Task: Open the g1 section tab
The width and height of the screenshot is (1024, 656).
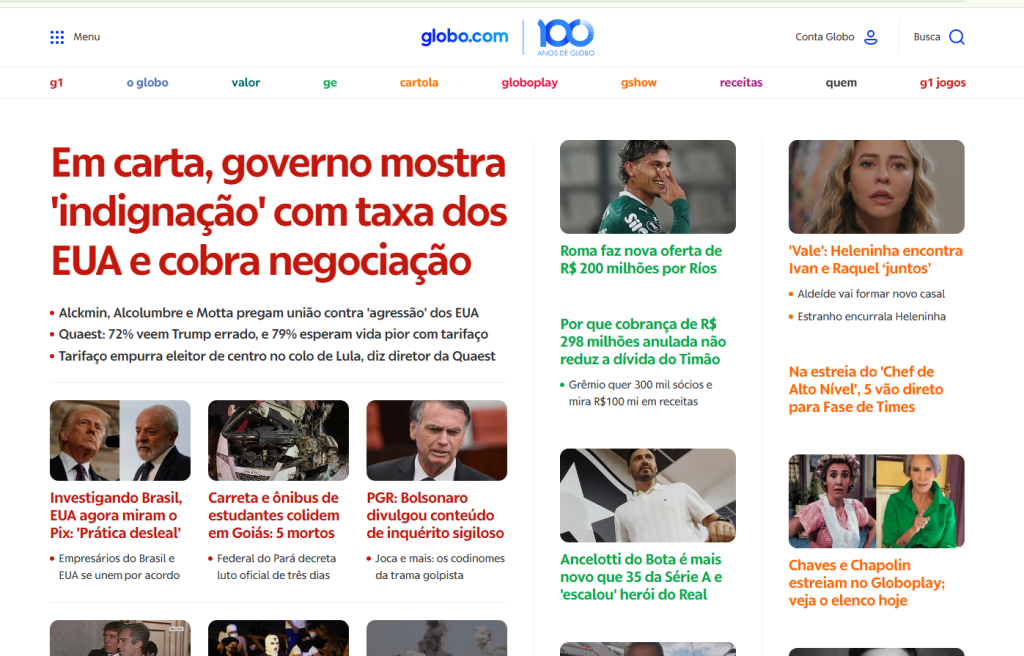Action: pyautogui.click(x=57, y=82)
